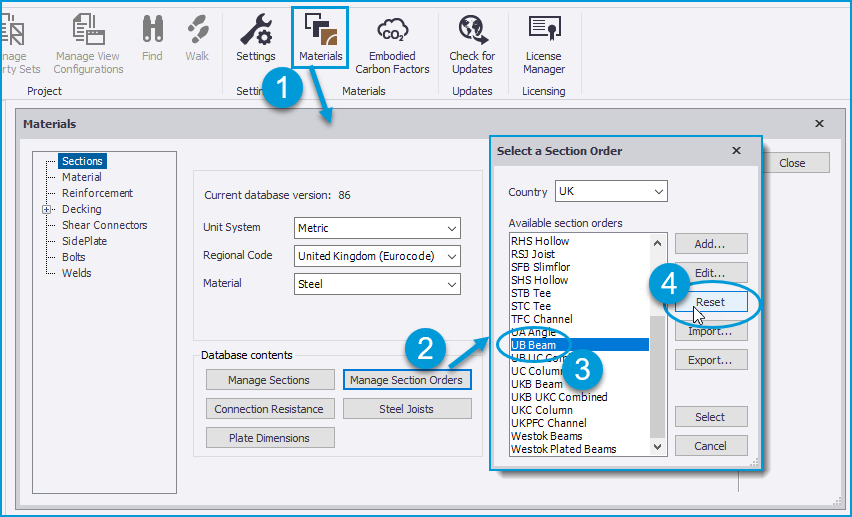
Task: Select STB Tee section order
Action: pyautogui.click(x=531, y=293)
